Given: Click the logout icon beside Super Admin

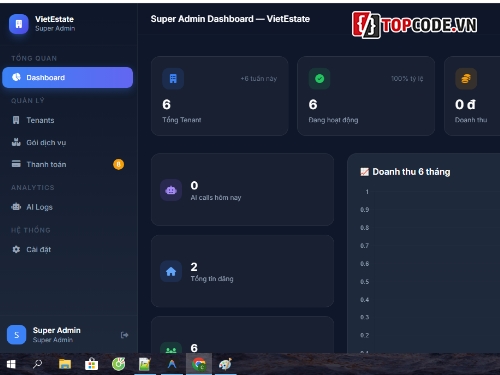Looking at the screenshot, I should [x=124, y=335].
